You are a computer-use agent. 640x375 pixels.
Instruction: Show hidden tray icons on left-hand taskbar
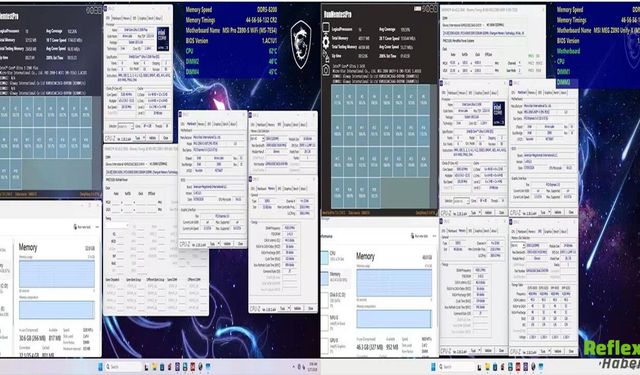coord(293,367)
